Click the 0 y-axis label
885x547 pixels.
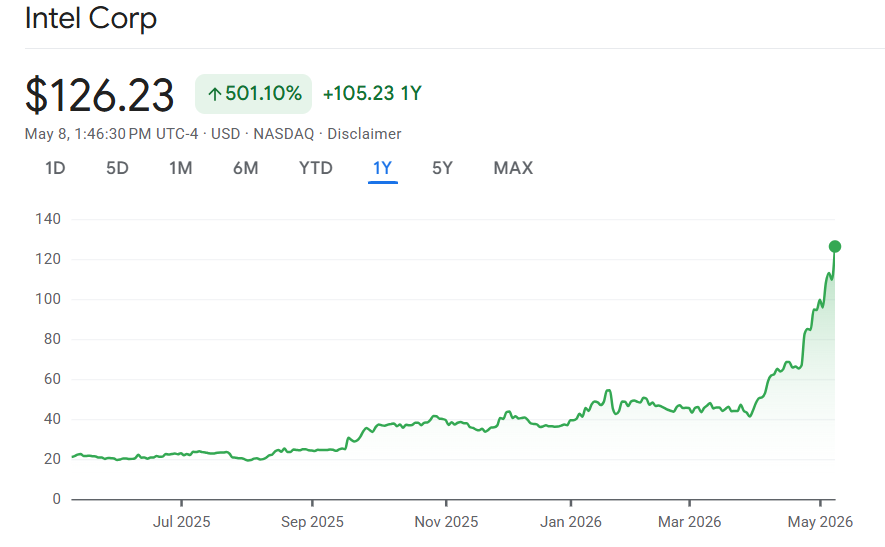(56, 499)
